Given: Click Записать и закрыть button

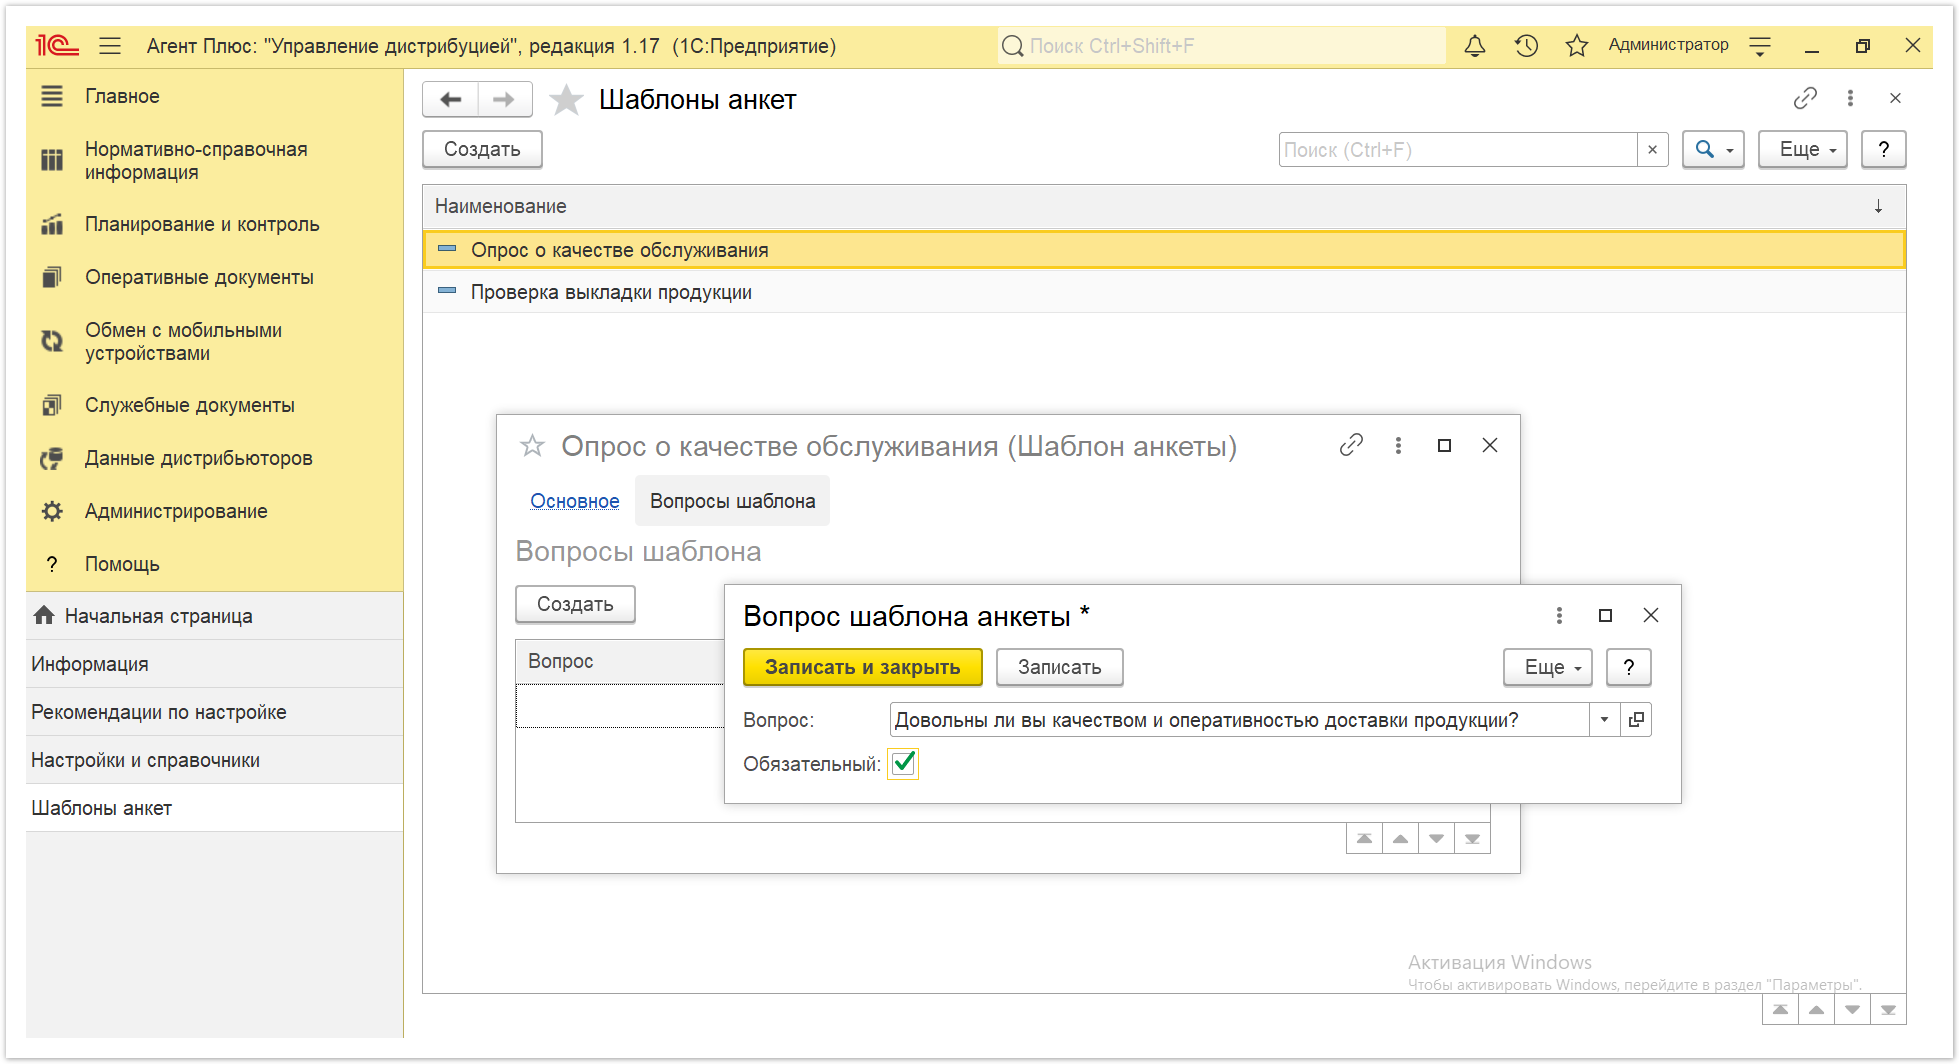Looking at the screenshot, I should coord(863,668).
